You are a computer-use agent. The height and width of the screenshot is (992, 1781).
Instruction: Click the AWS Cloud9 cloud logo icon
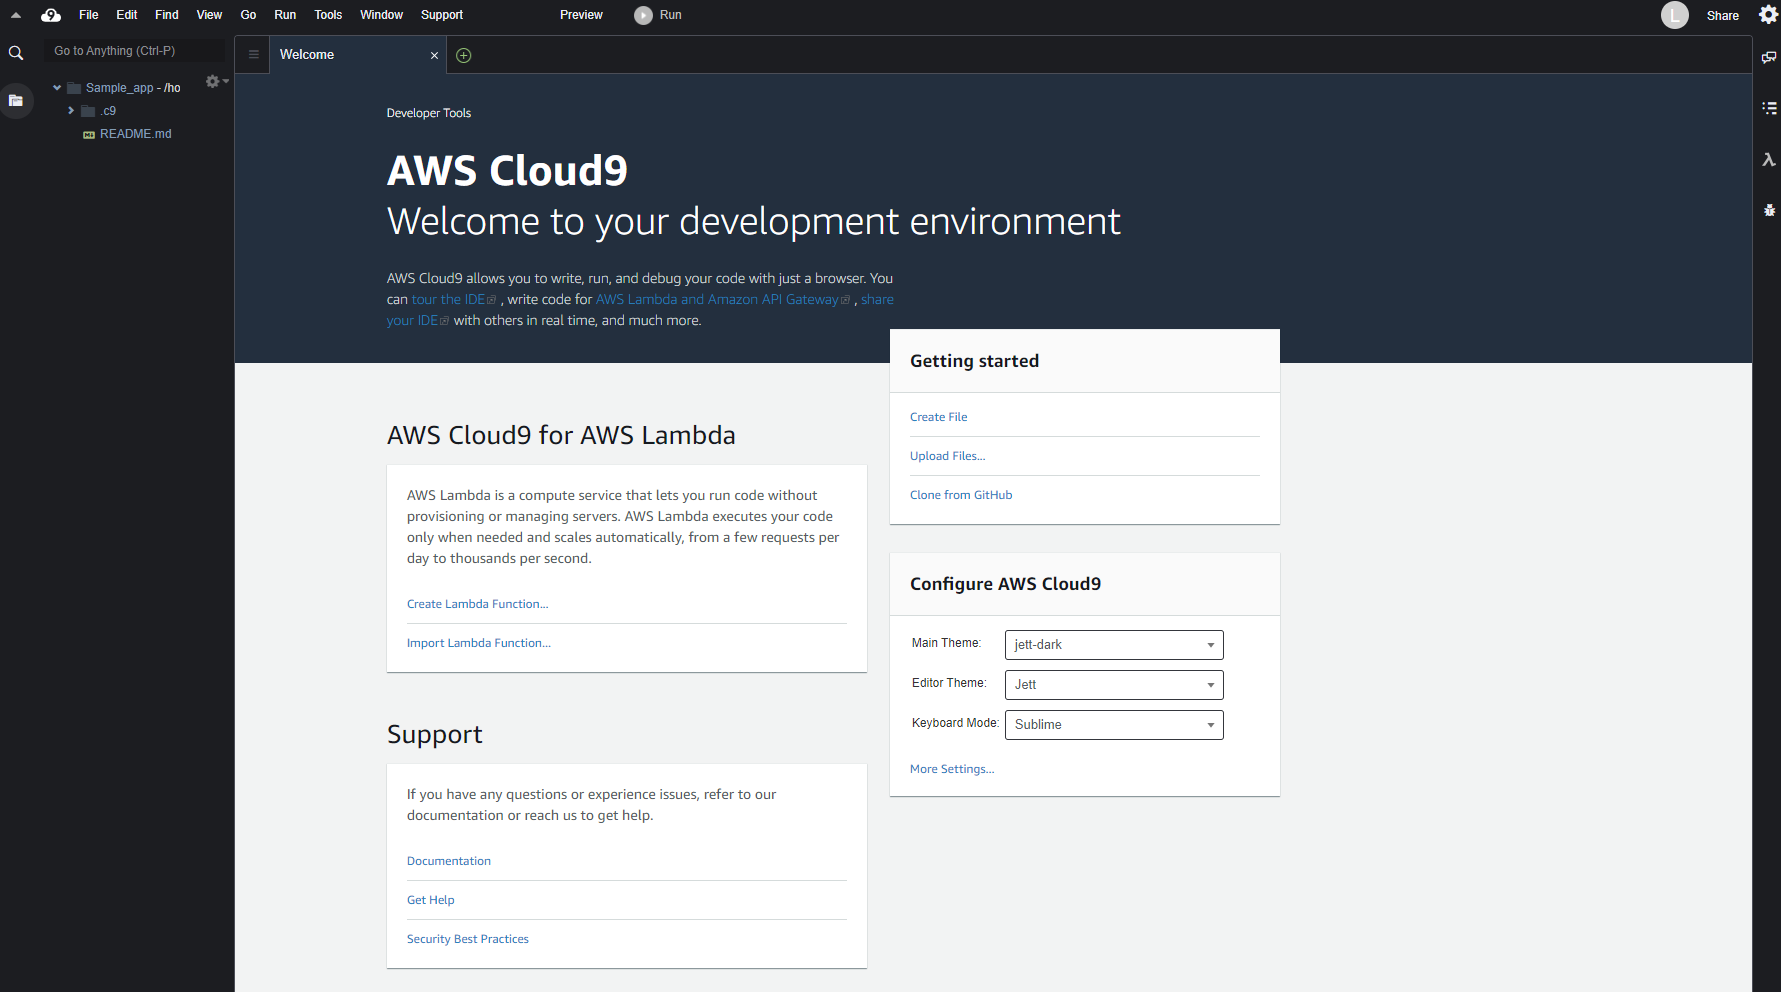(51, 15)
